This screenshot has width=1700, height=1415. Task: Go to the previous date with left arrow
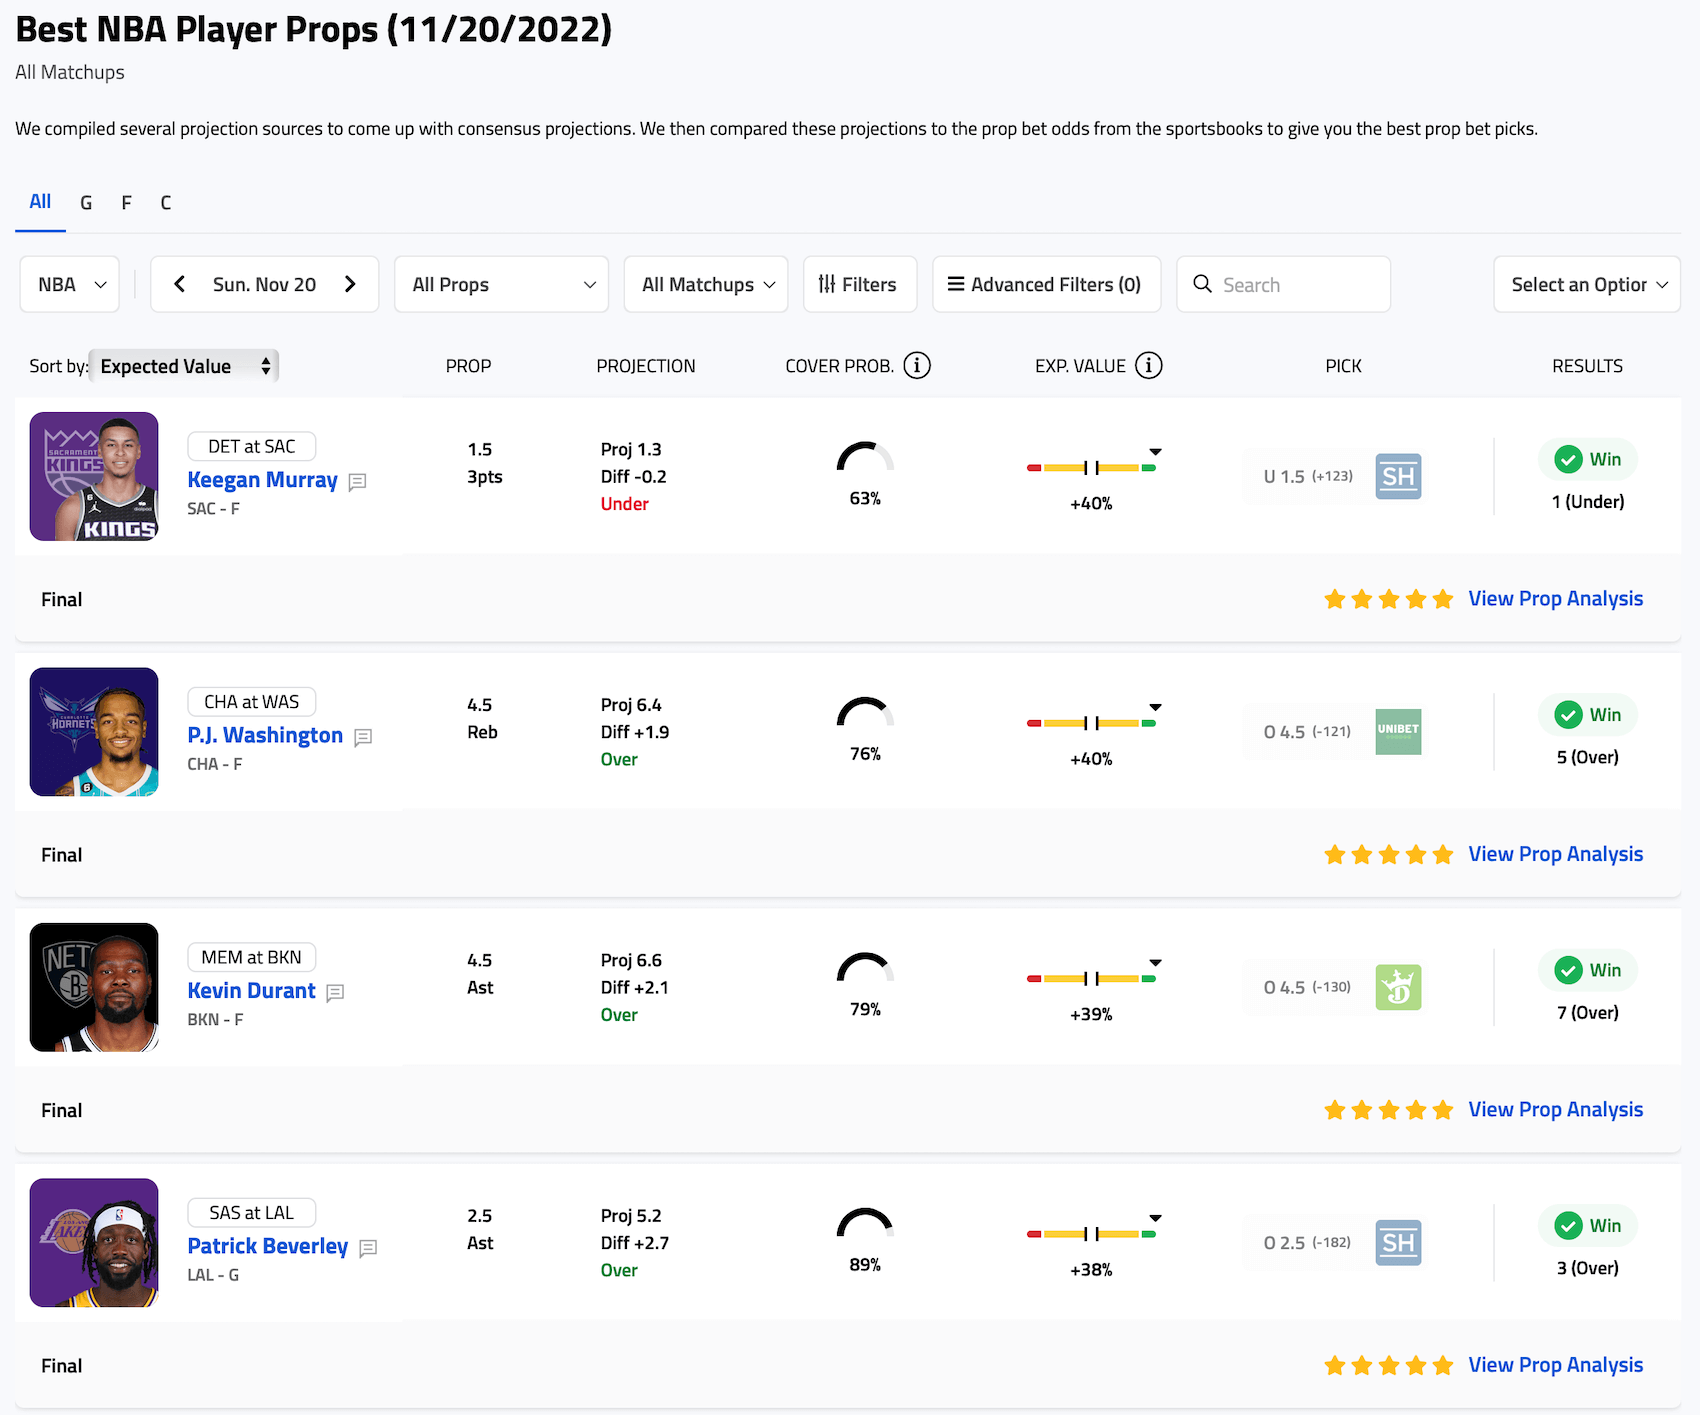click(x=180, y=285)
